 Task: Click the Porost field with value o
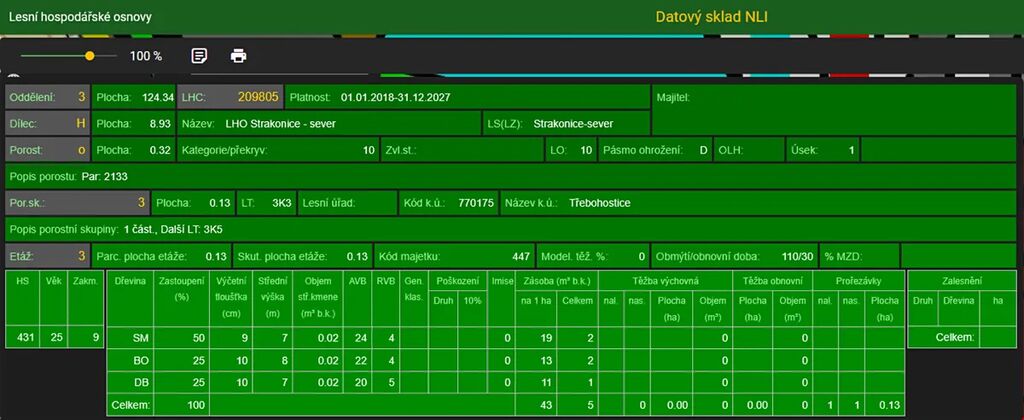coord(47,150)
